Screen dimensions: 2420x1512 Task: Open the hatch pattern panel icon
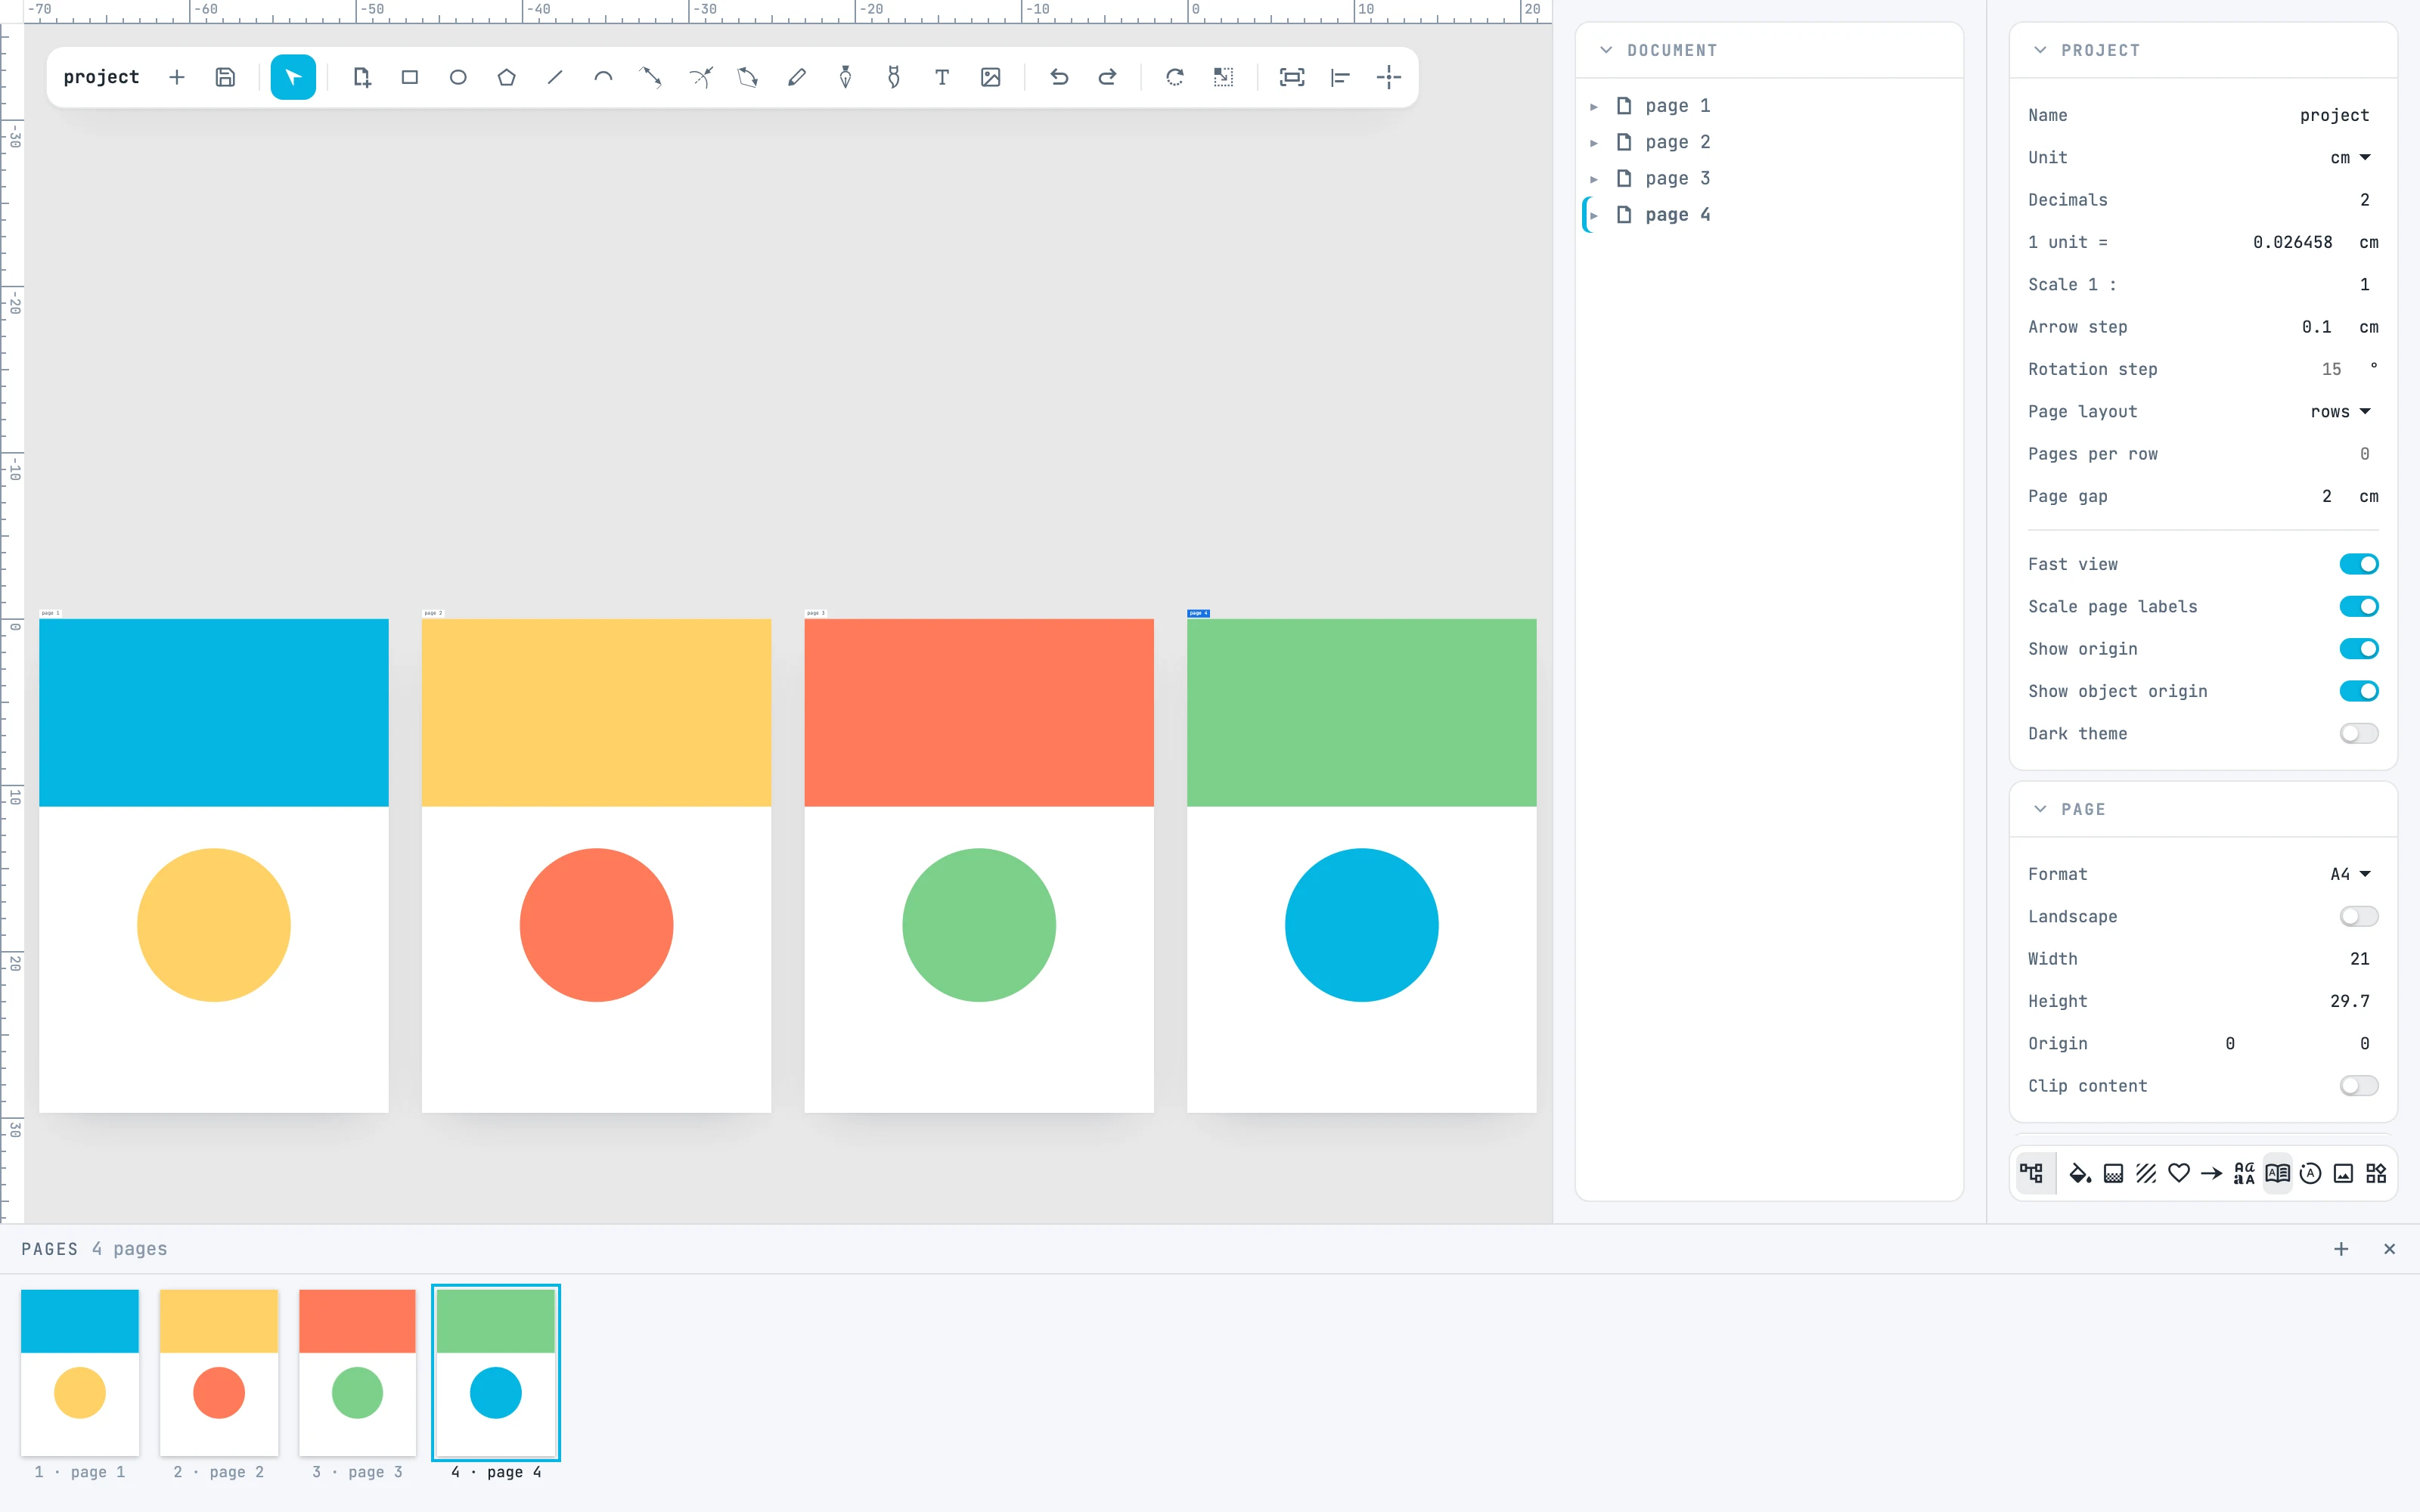coord(2146,1173)
